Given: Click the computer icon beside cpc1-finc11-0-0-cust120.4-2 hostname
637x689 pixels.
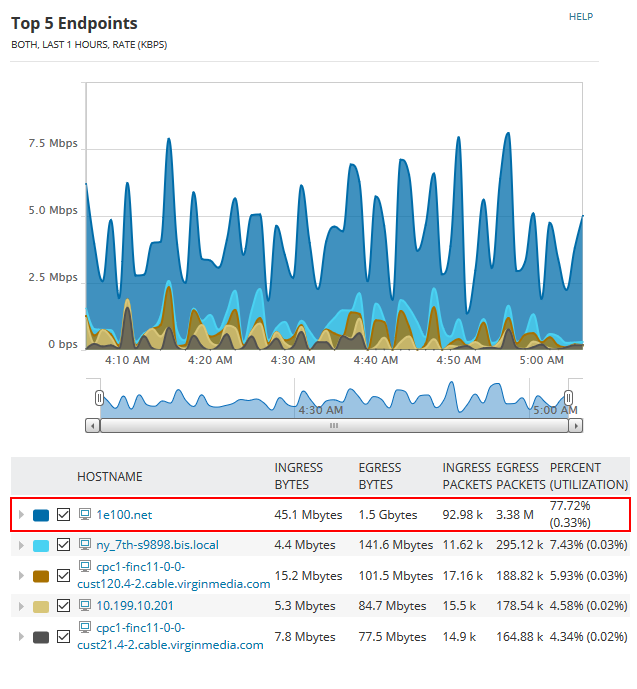Looking at the screenshot, I should pyautogui.click(x=85, y=567).
